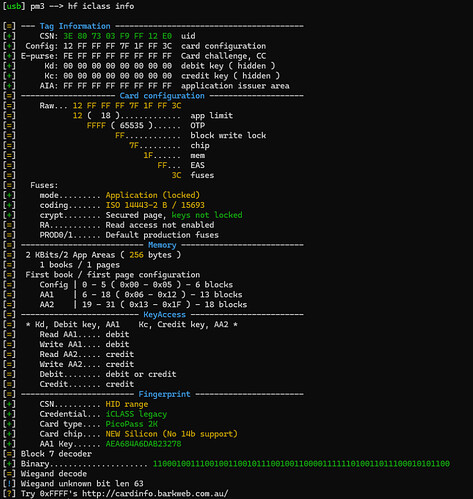This screenshot has height=499, width=473.
Task: Click the 'Read AA2' credit row
Action: pyautogui.click(x=87, y=354)
